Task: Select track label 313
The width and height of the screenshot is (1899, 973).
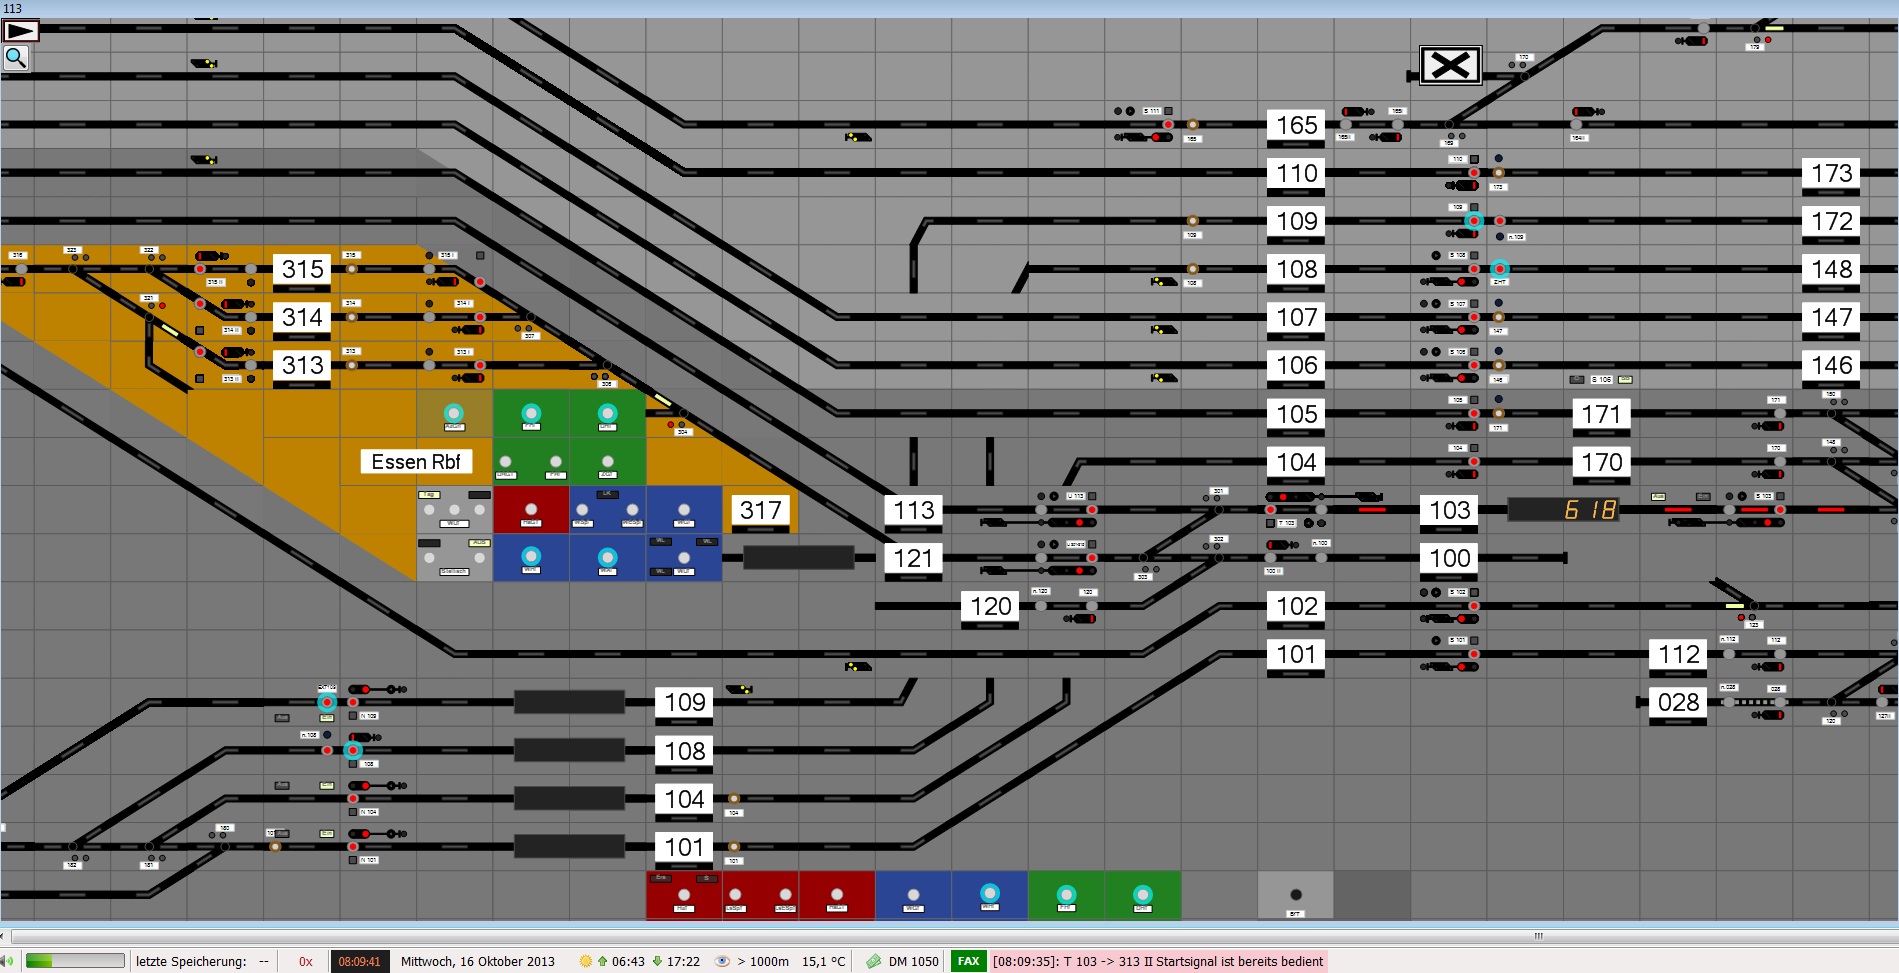Action: pos(302,365)
